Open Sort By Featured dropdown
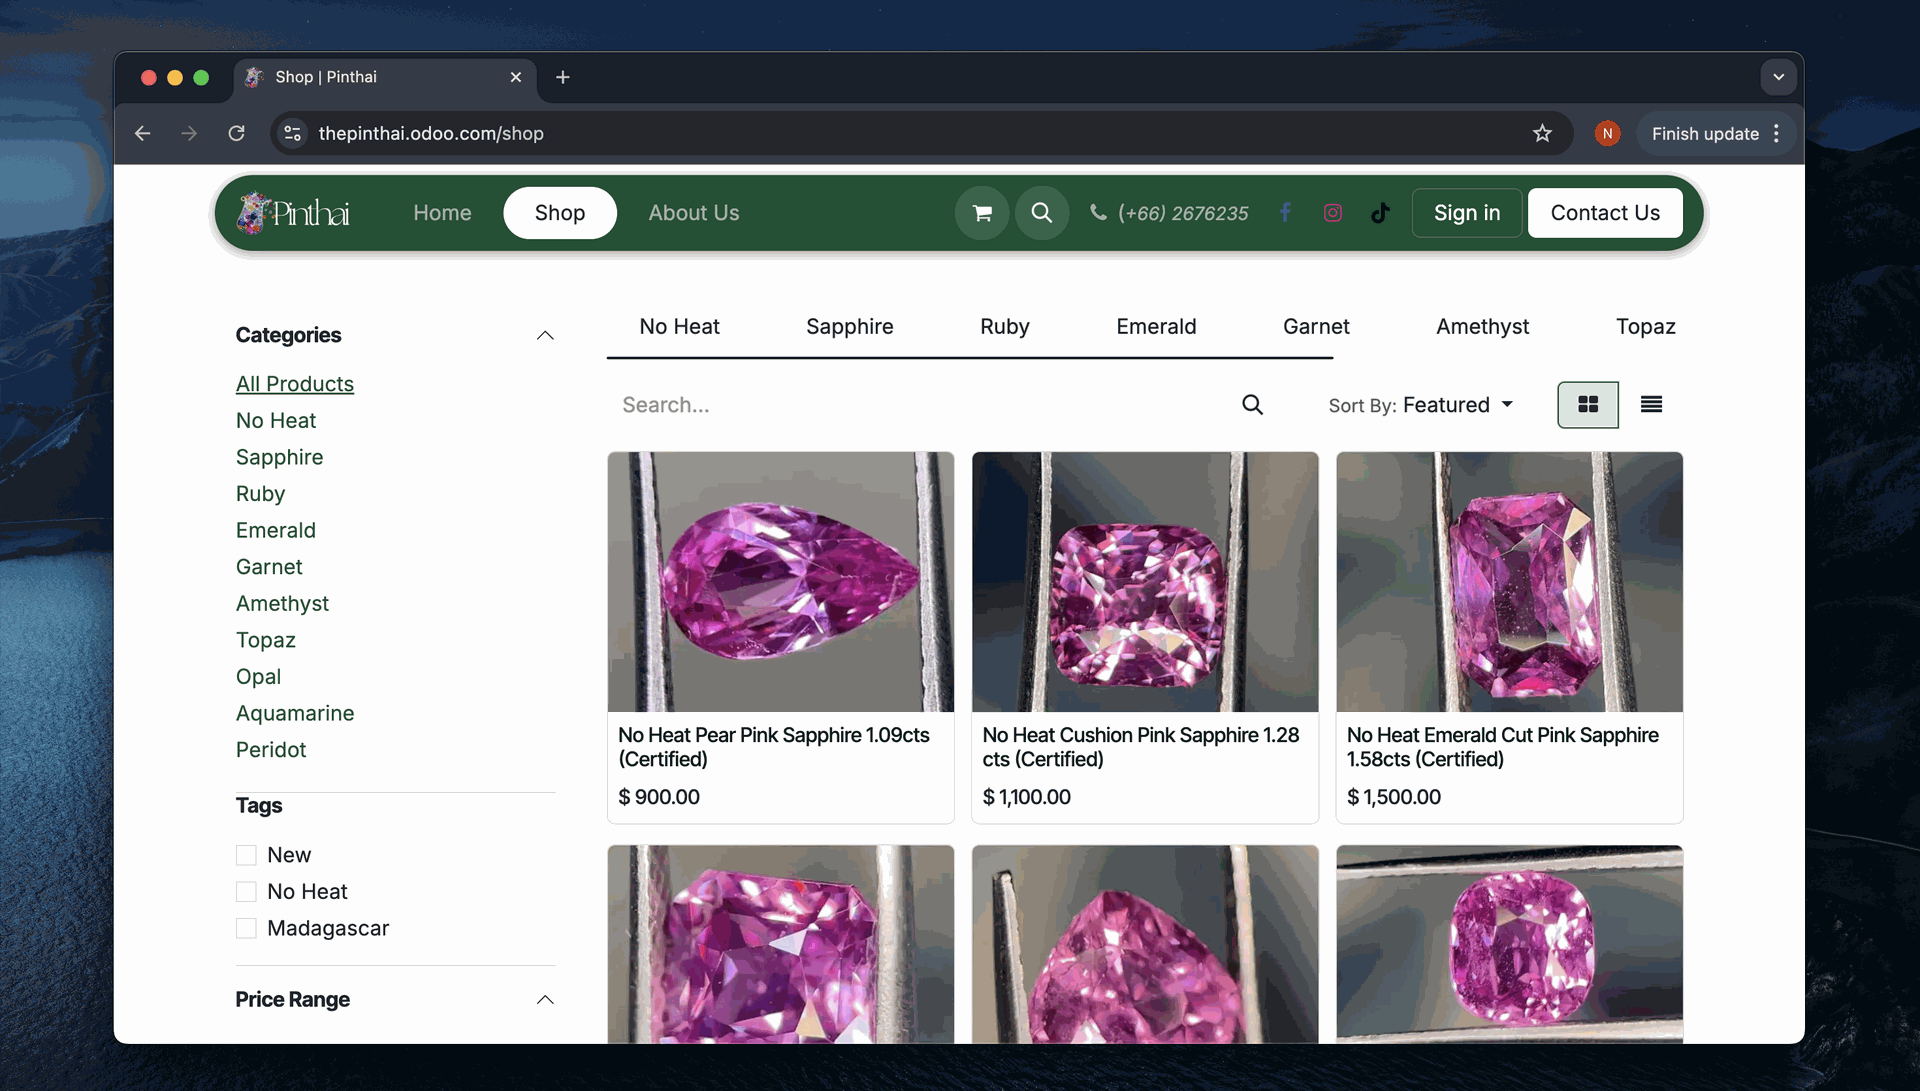The height and width of the screenshot is (1091, 1920). tap(1420, 405)
